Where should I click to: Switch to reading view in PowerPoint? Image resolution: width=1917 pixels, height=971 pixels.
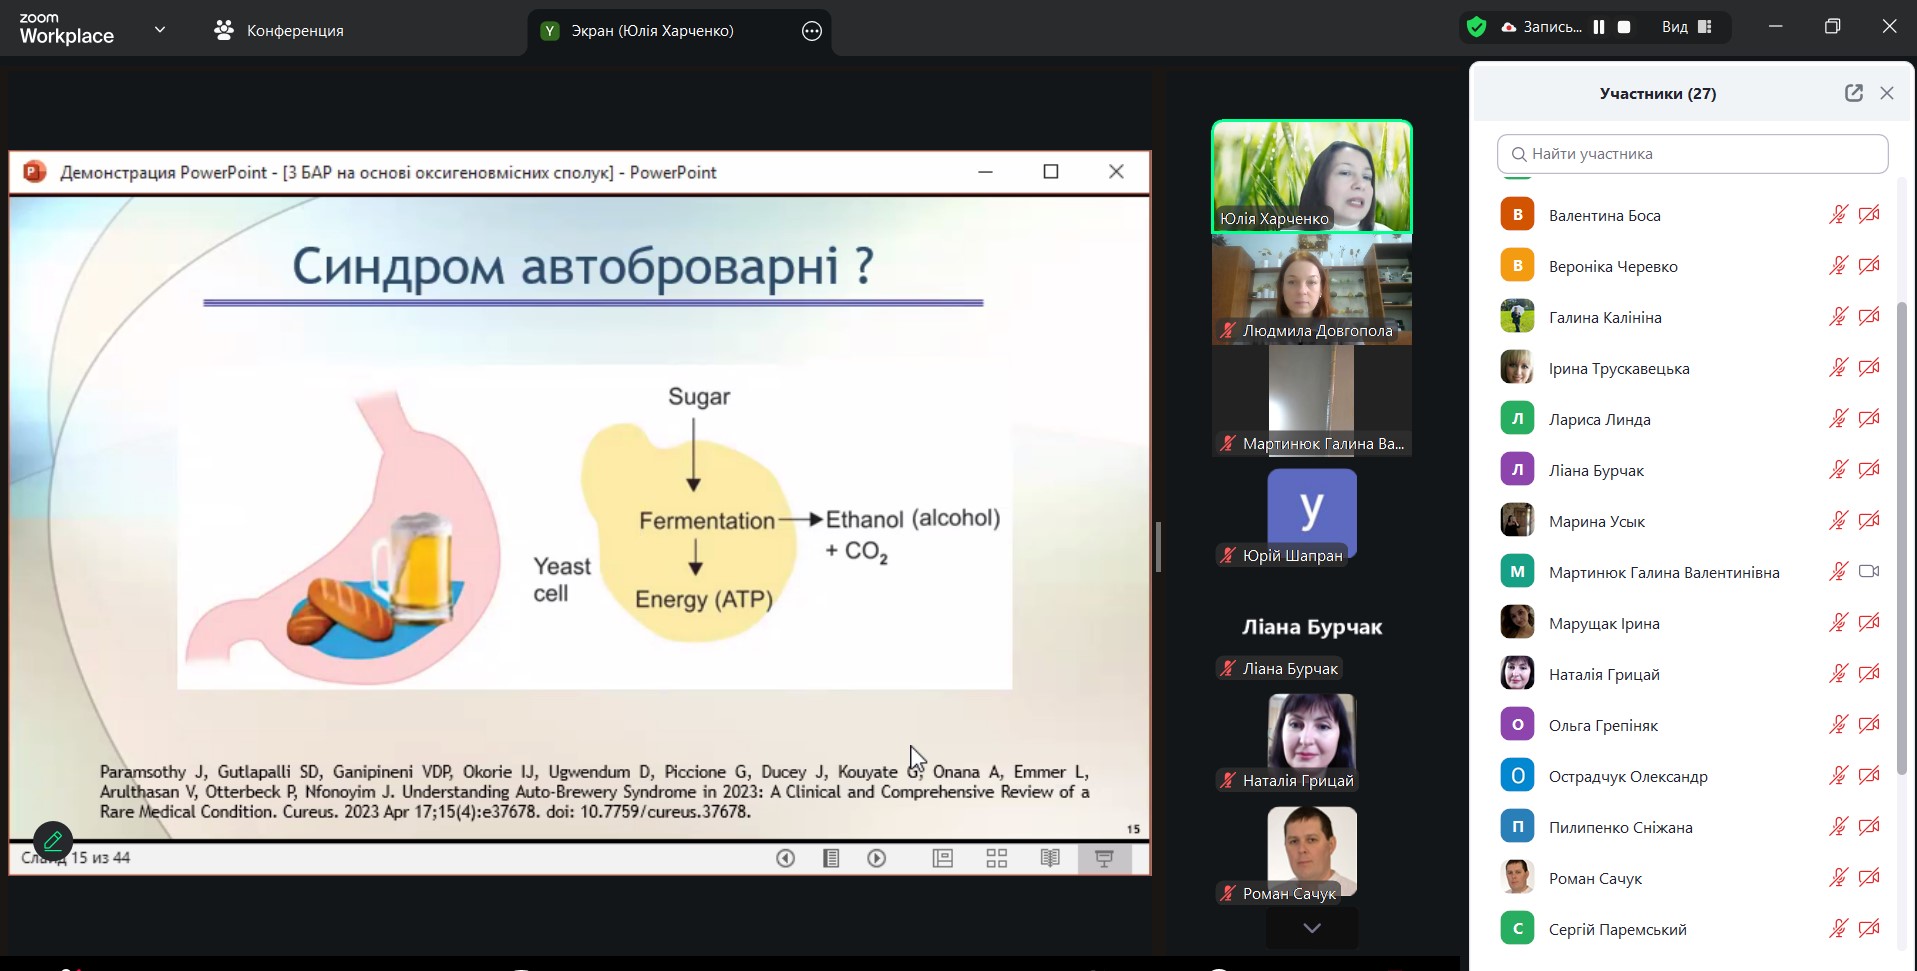point(1050,858)
